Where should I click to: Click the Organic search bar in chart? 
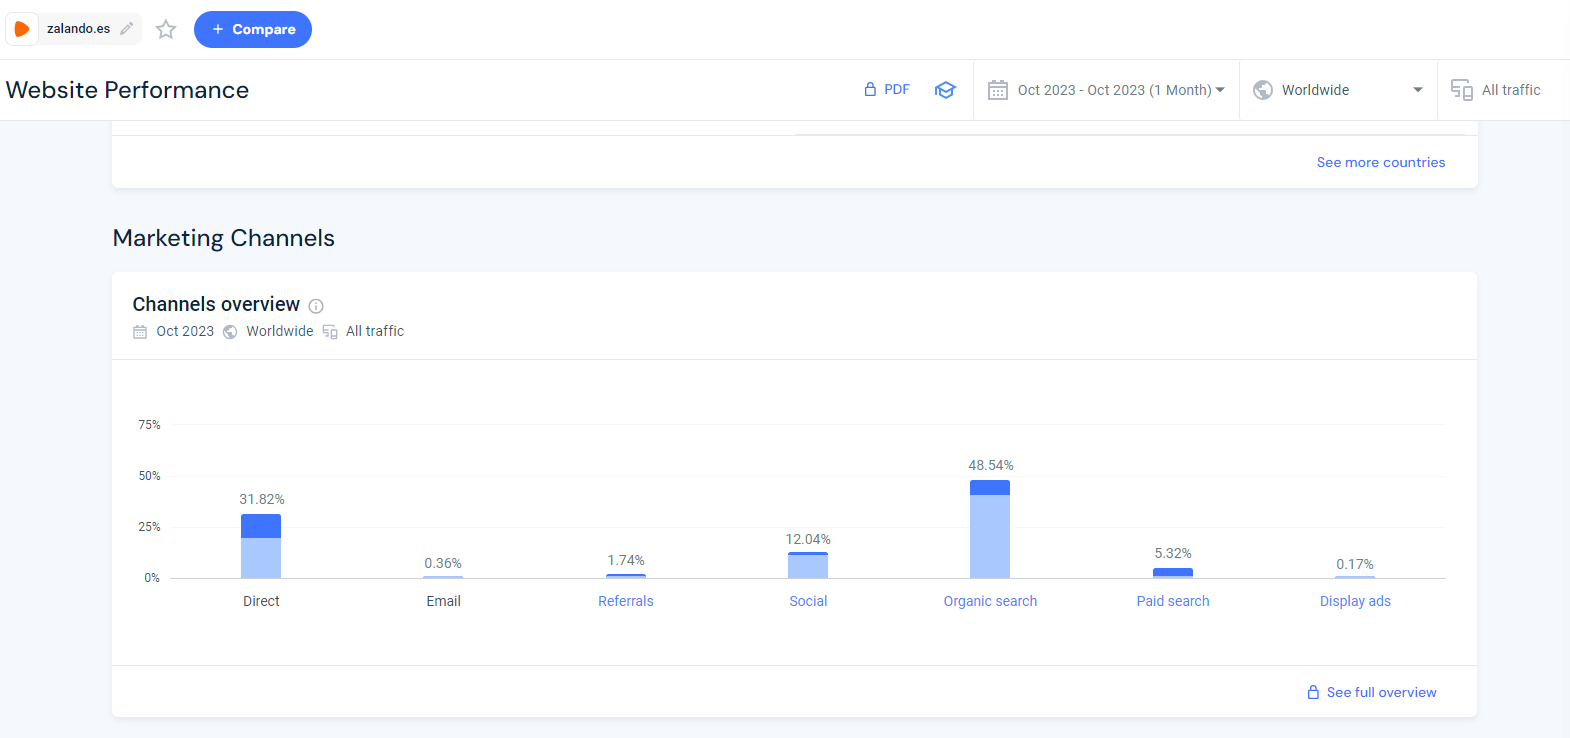(x=990, y=530)
